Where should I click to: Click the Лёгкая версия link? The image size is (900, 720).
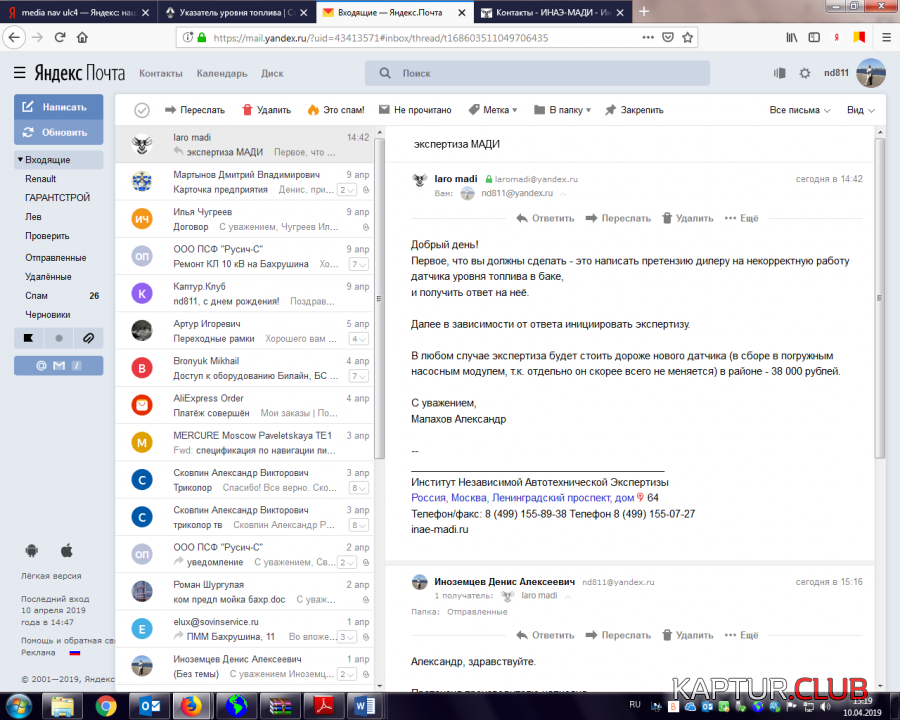point(51,576)
